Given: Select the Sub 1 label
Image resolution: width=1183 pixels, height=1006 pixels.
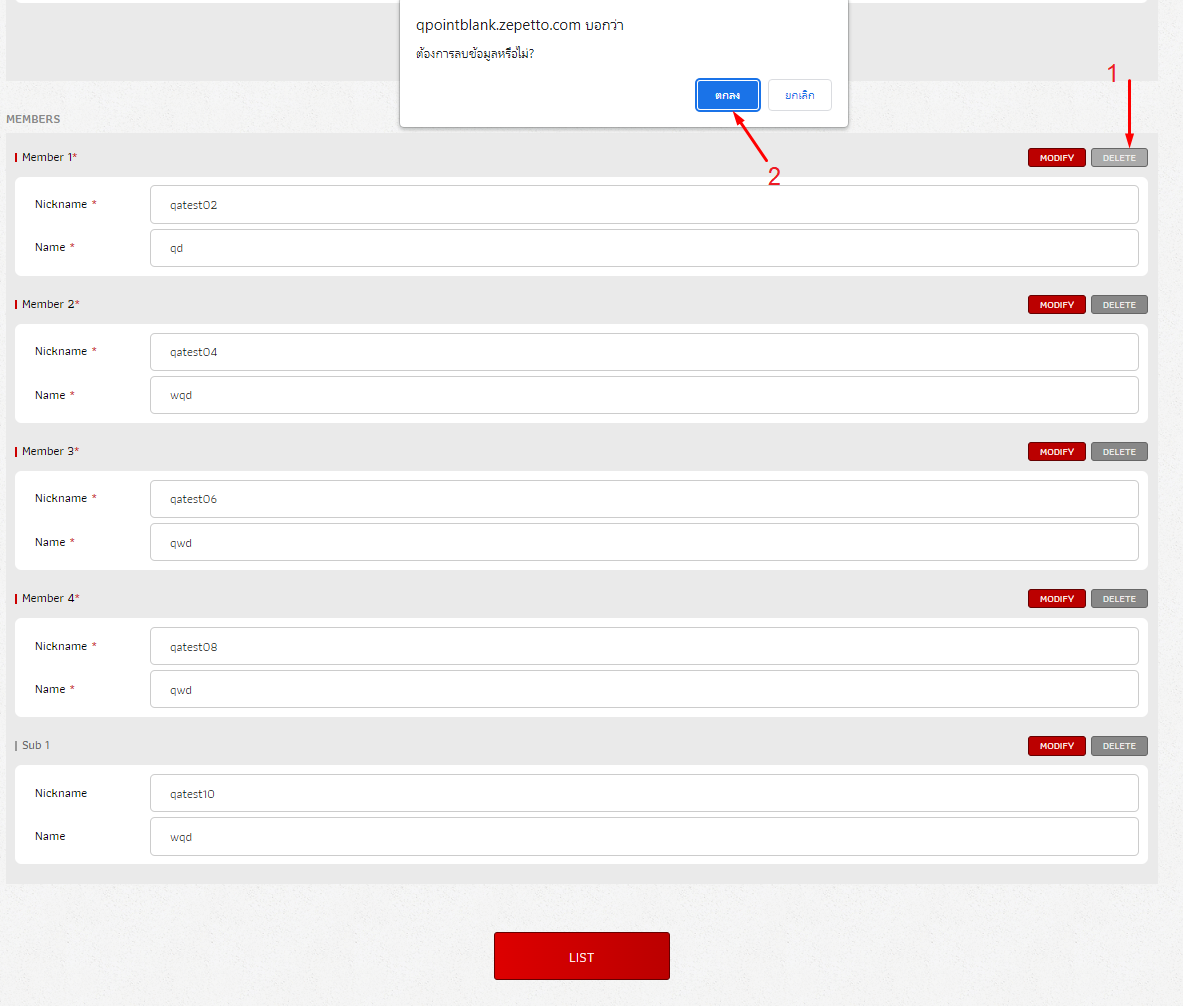Looking at the screenshot, I should point(35,745).
